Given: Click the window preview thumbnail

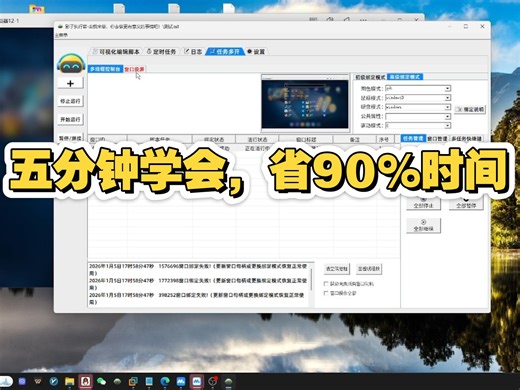Looking at the screenshot, I should coord(305,103).
